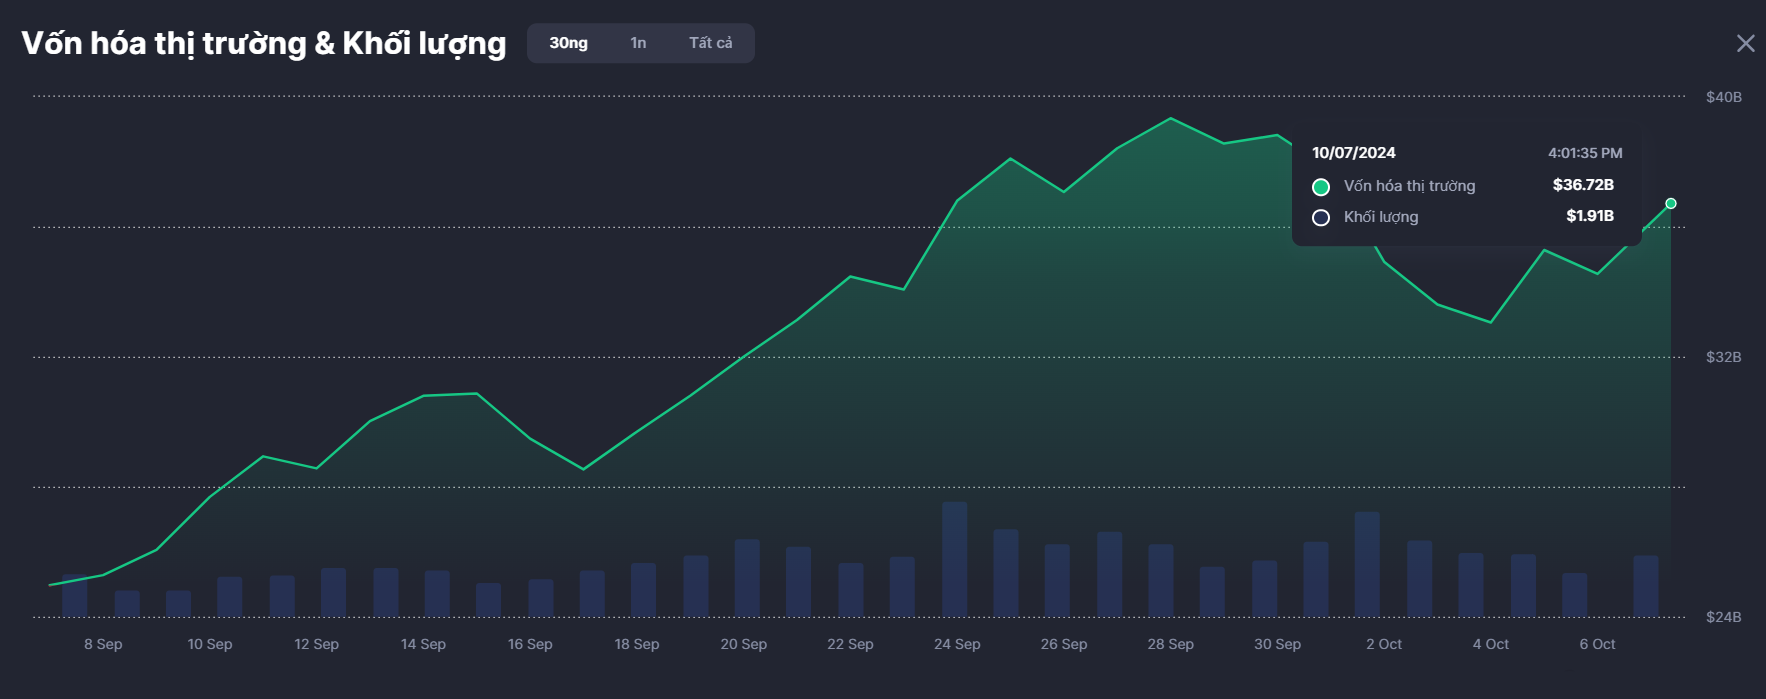Viewport: 1766px width, 699px height.
Task: Click the 24 Sep date axis label
Action: [x=957, y=644]
